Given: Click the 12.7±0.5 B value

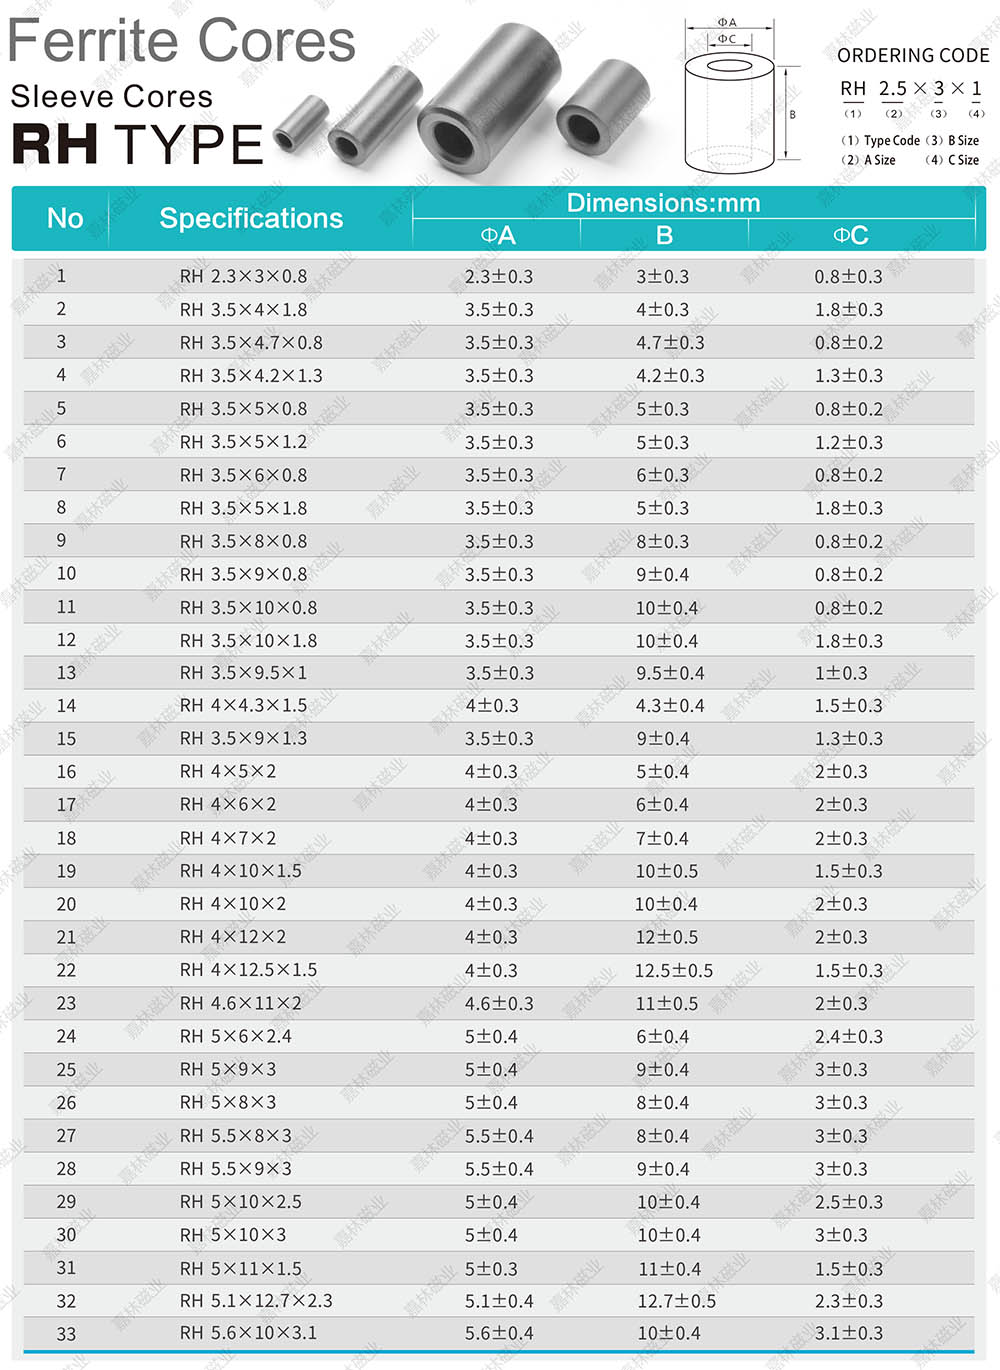Looking at the screenshot, I should point(677,1301).
